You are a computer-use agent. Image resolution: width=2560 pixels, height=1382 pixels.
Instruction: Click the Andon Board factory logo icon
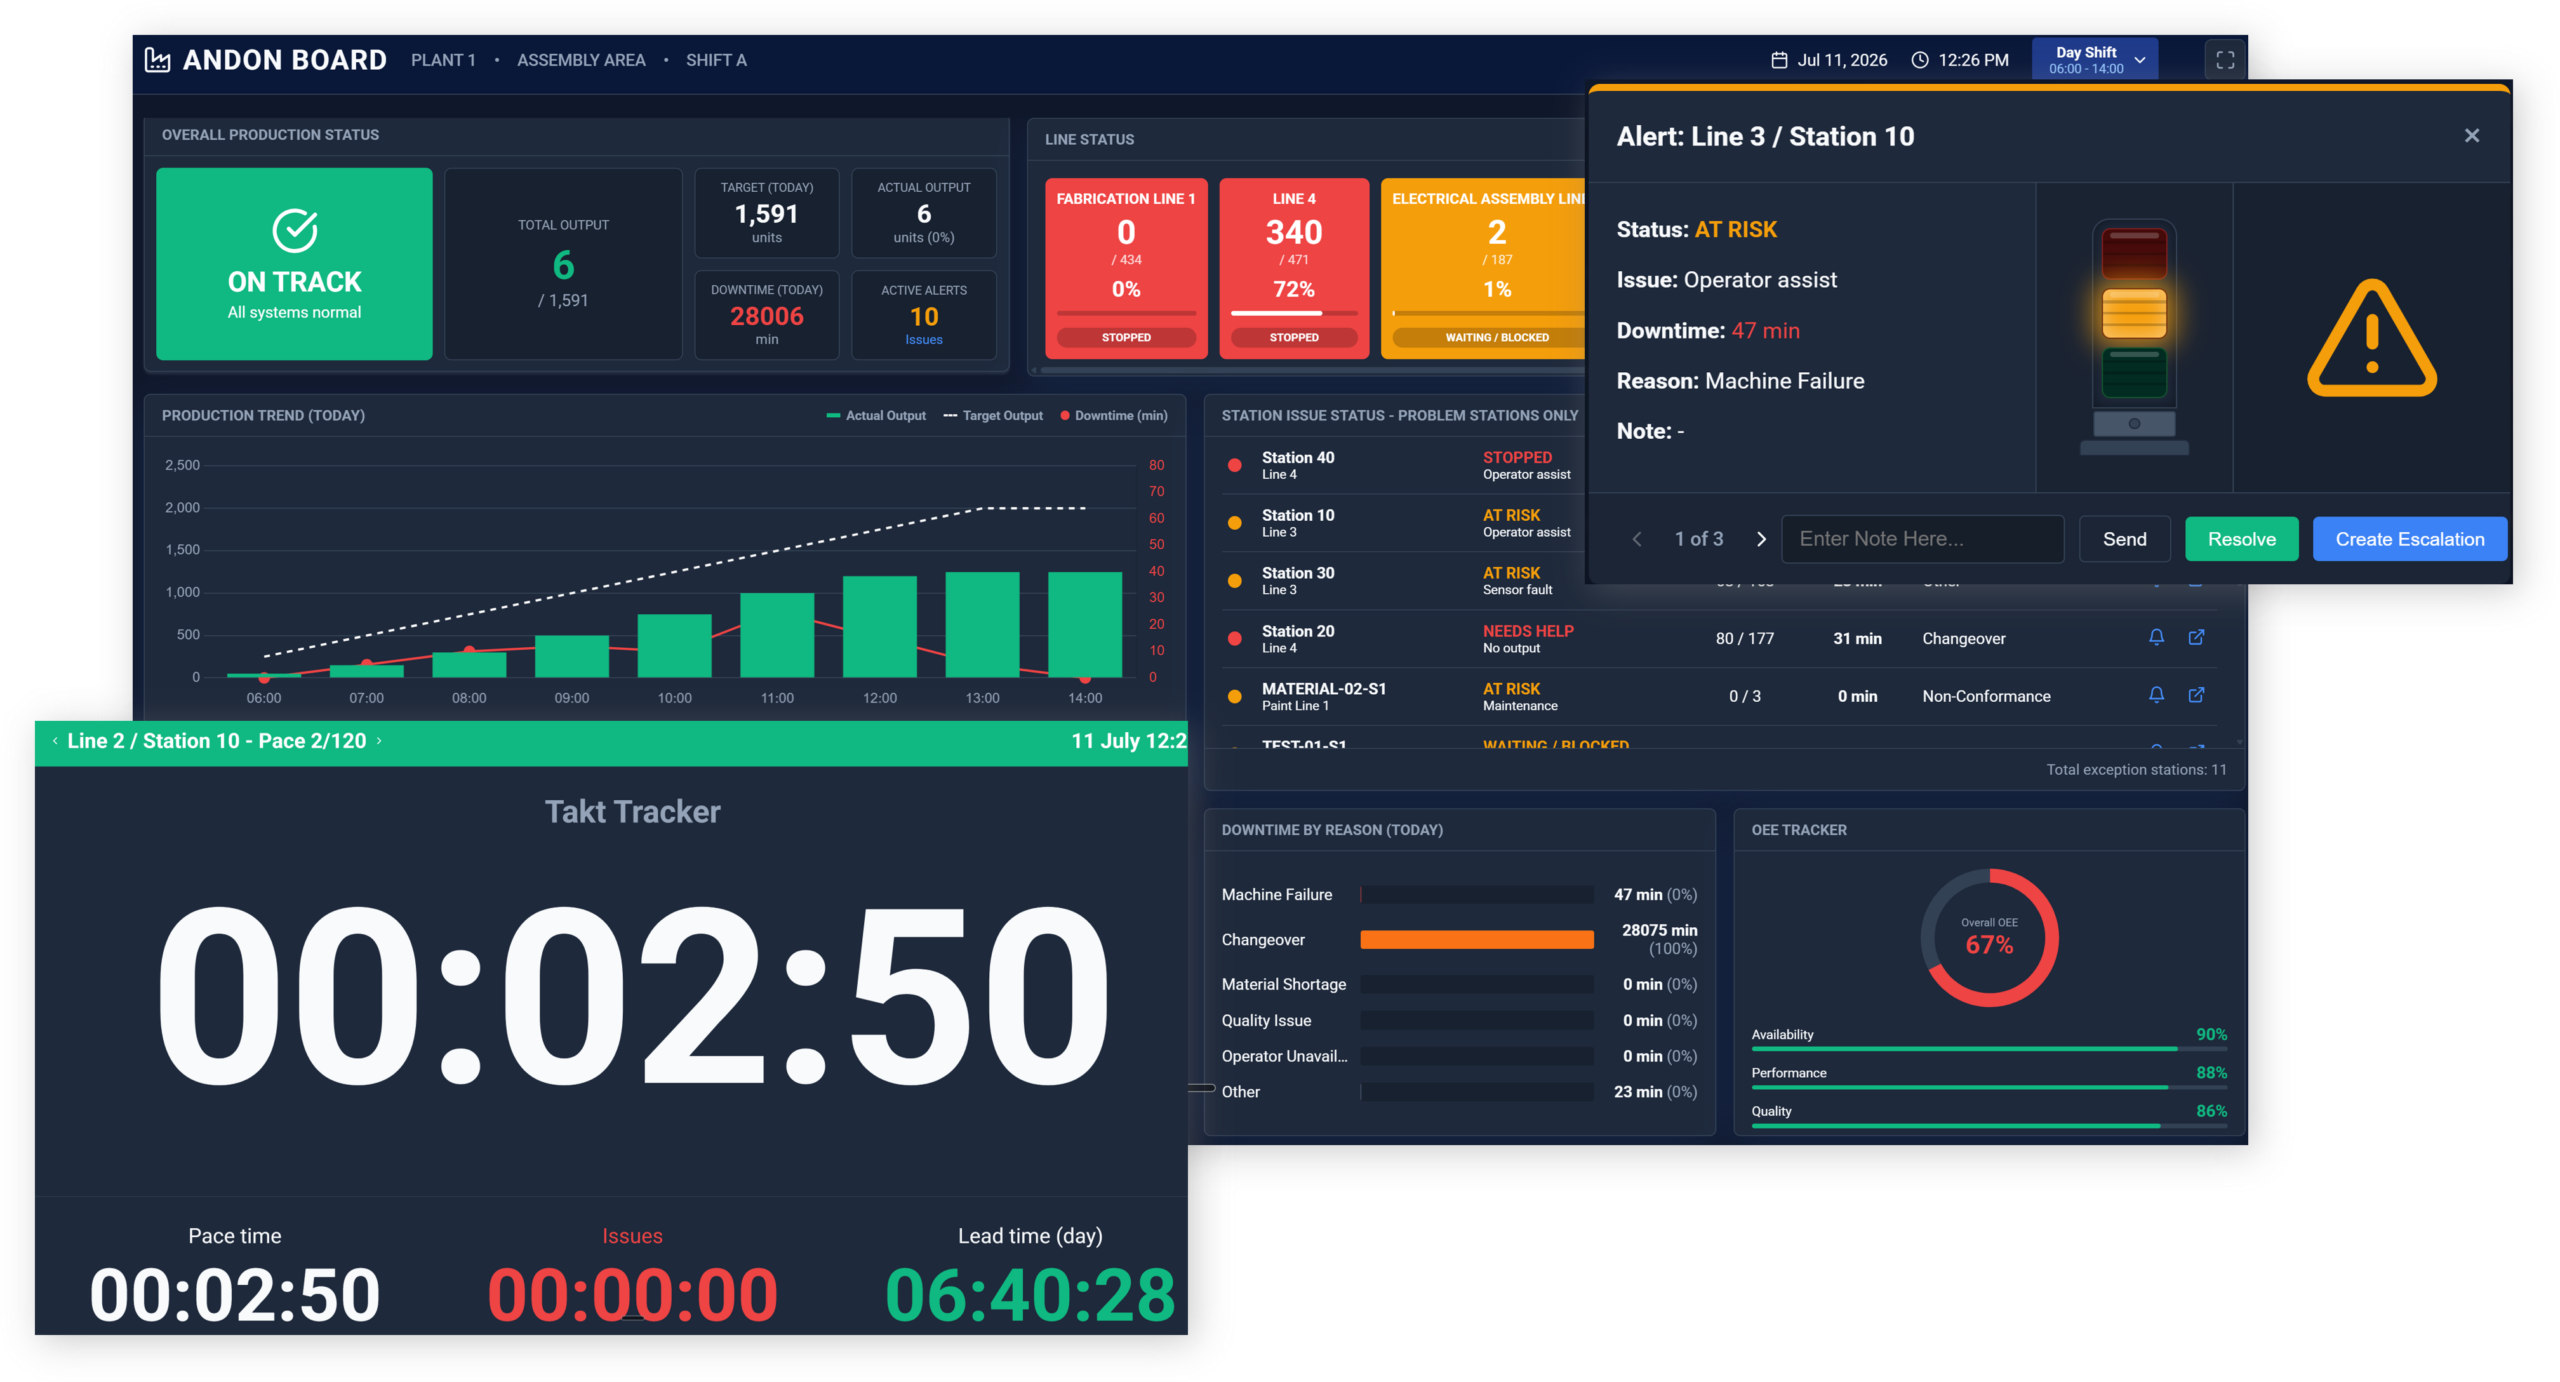(157, 60)
